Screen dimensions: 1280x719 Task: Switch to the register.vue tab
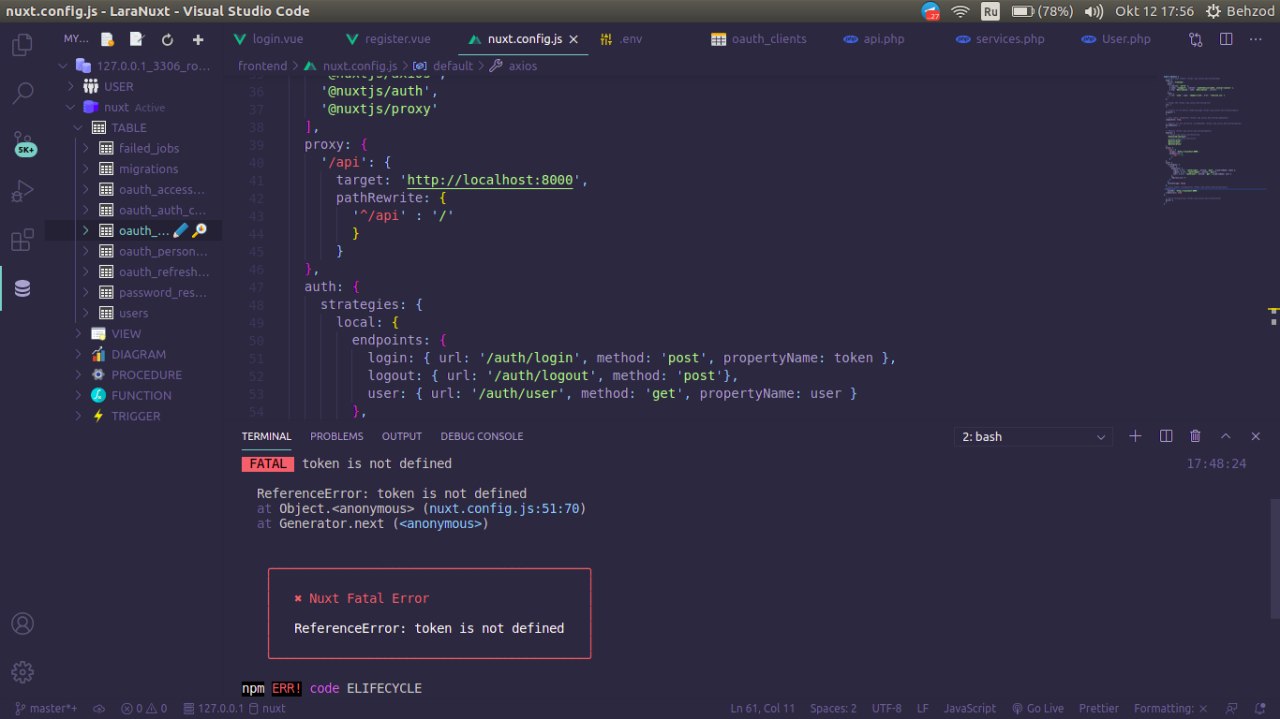click(x=397, y=39)
